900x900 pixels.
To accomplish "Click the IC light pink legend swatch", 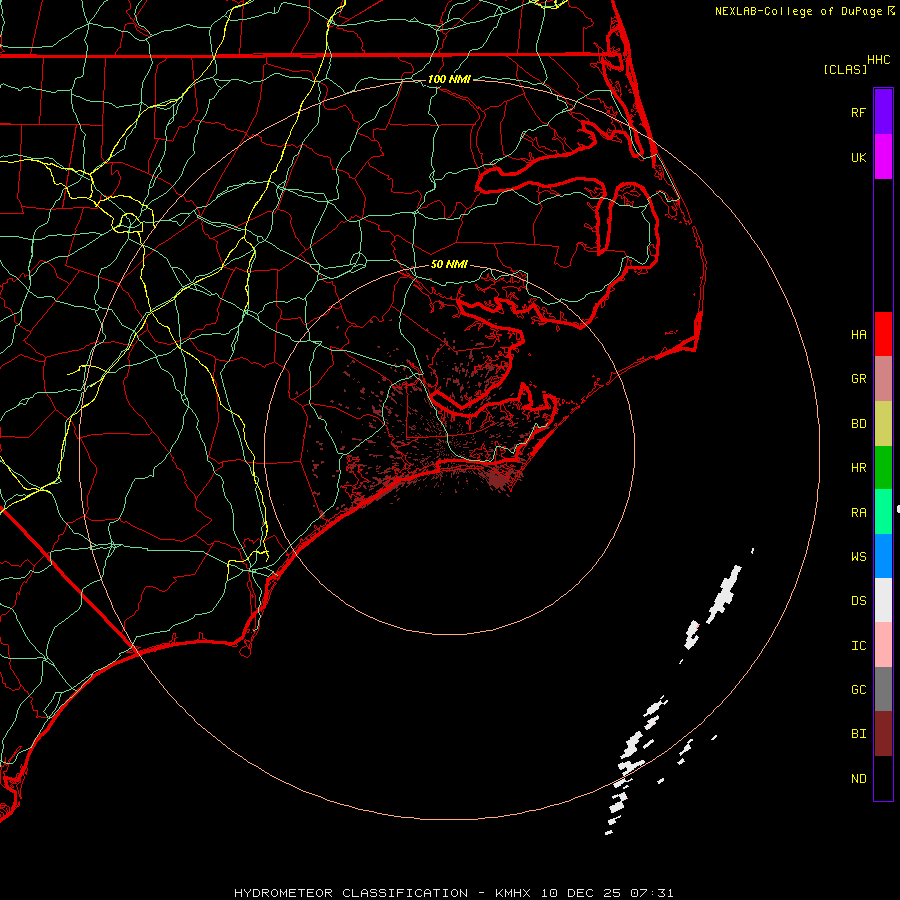I will [x=883, y=645].
